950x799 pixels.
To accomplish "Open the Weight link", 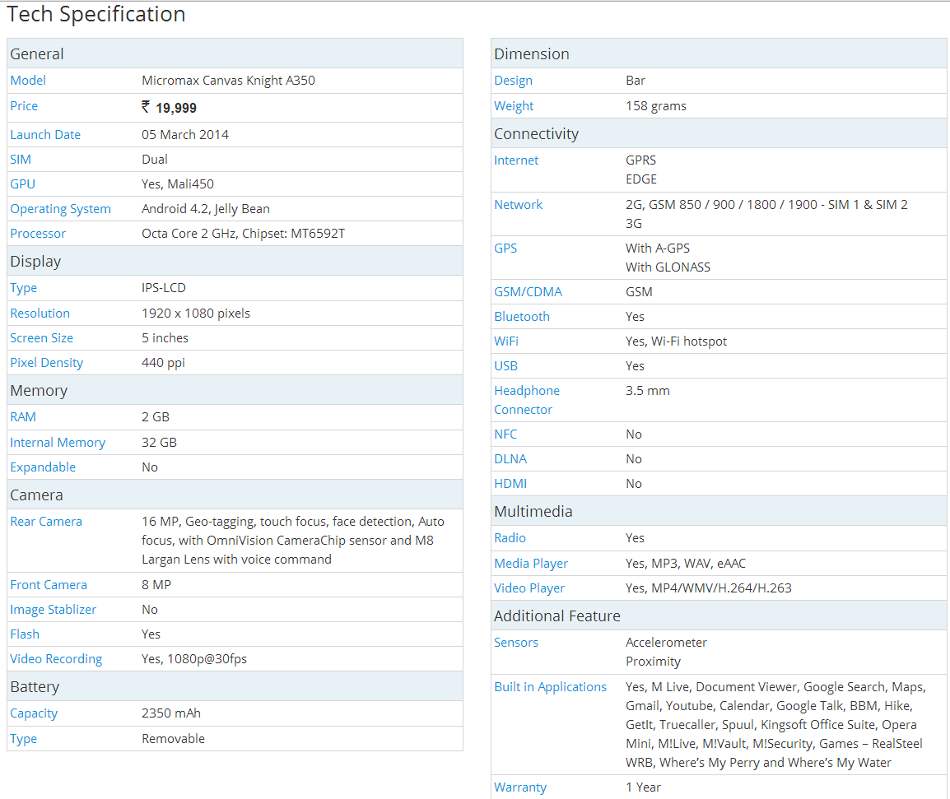I will (514, 106).
